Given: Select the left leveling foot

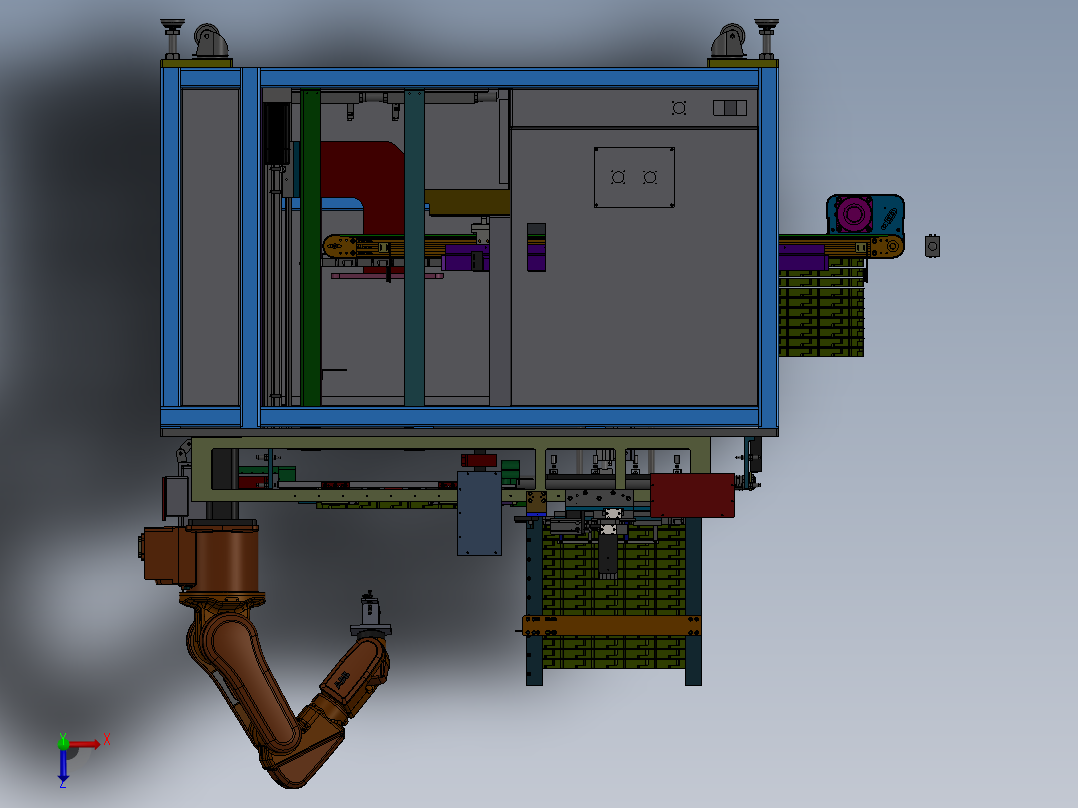Looking at the screenshot, I should pyautogui.click(x=172, y=39).
